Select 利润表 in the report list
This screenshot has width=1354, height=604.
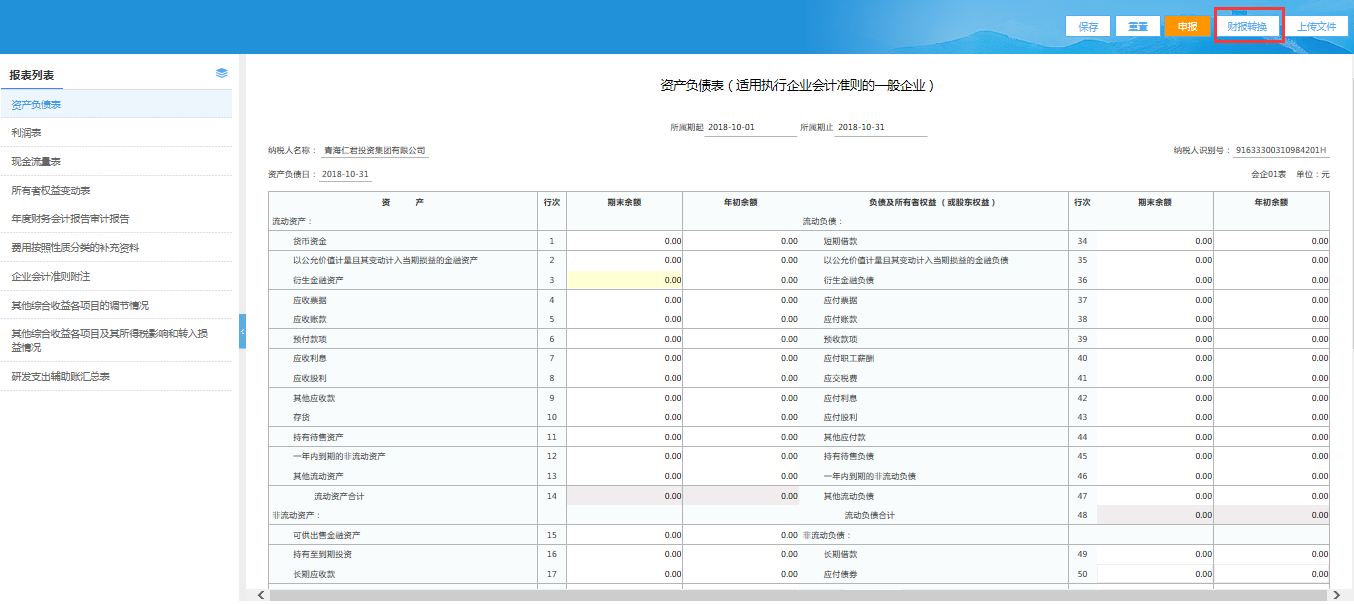click(x=26, y=132)
